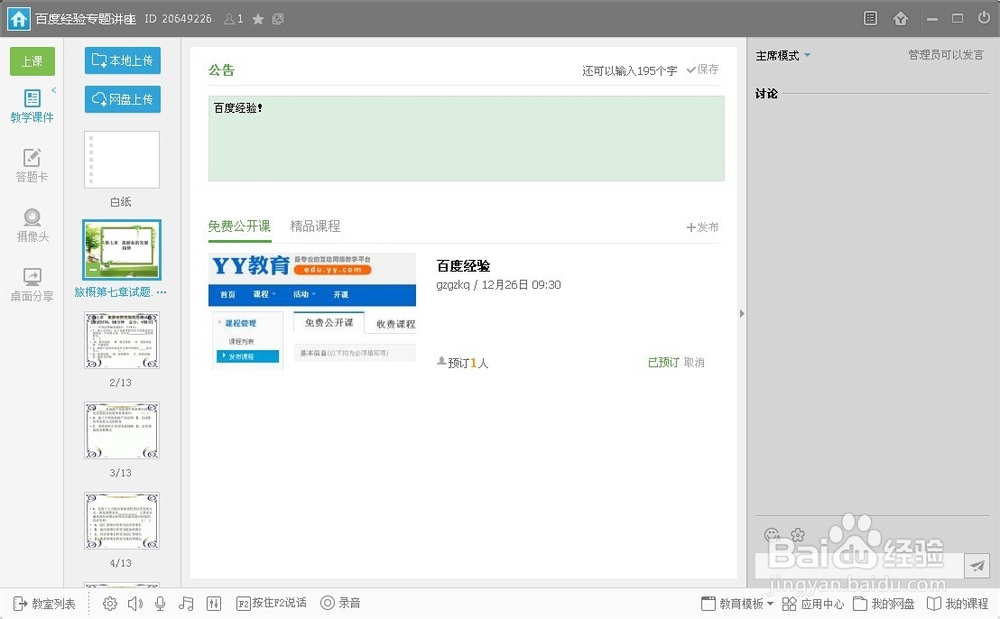Click 取消 to cancel reservation
The height and width of the screenshot is (619, 1000).
[694, 362]
